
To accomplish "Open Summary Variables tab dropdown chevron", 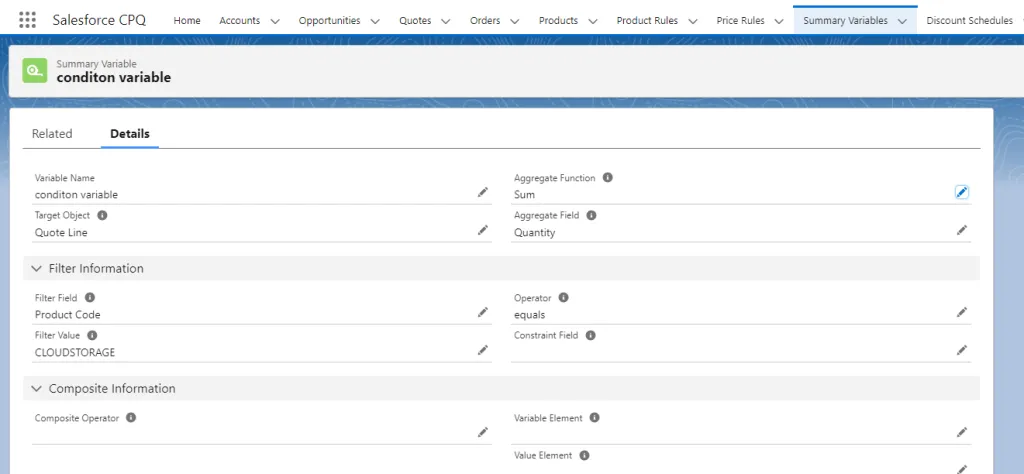I will coord(902,21).
